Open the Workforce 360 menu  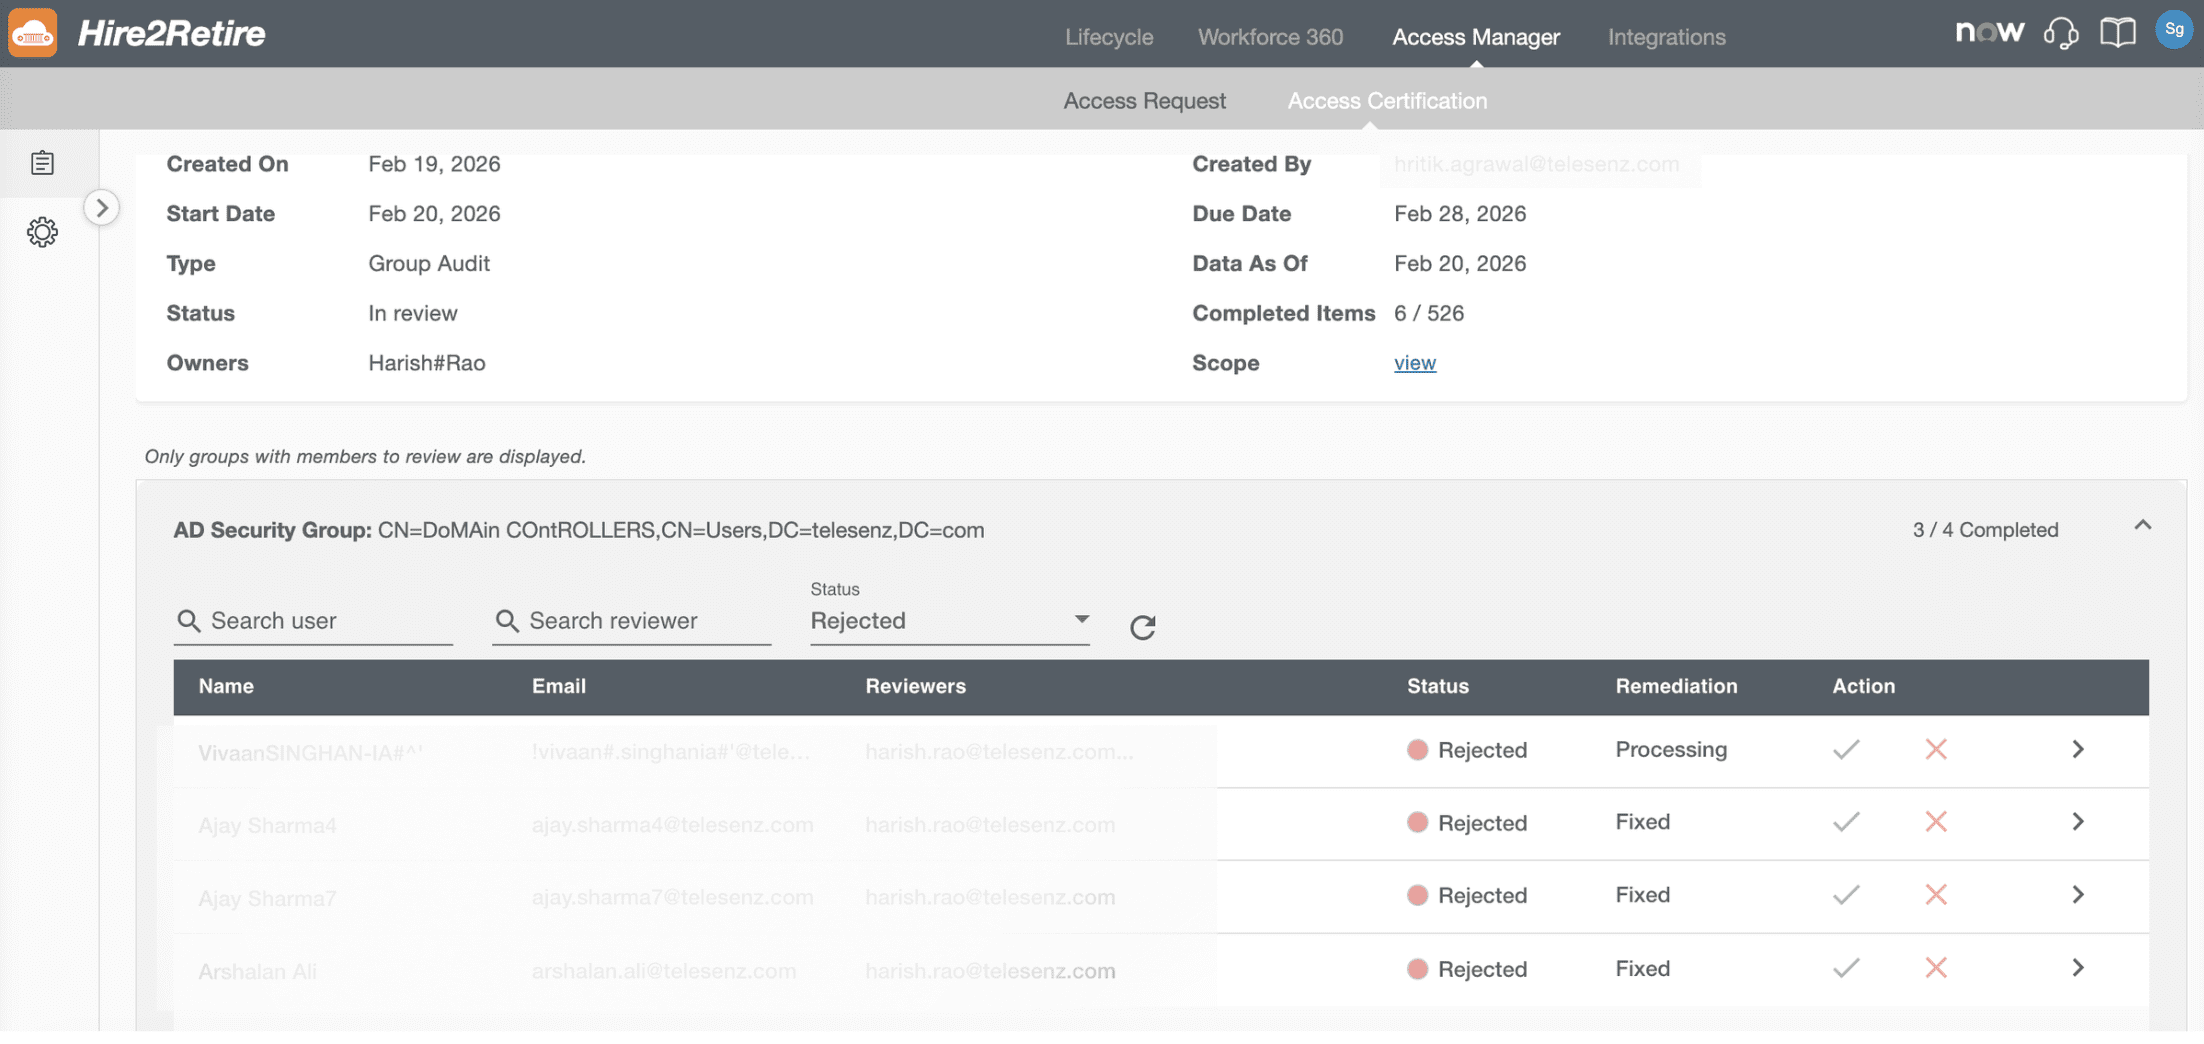[1270, 37]
